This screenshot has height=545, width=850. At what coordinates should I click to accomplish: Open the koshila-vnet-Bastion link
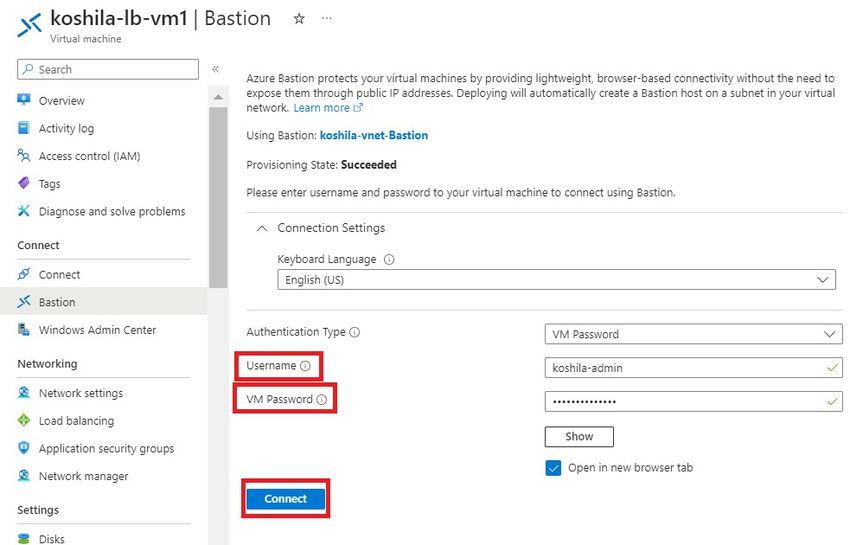373,135
